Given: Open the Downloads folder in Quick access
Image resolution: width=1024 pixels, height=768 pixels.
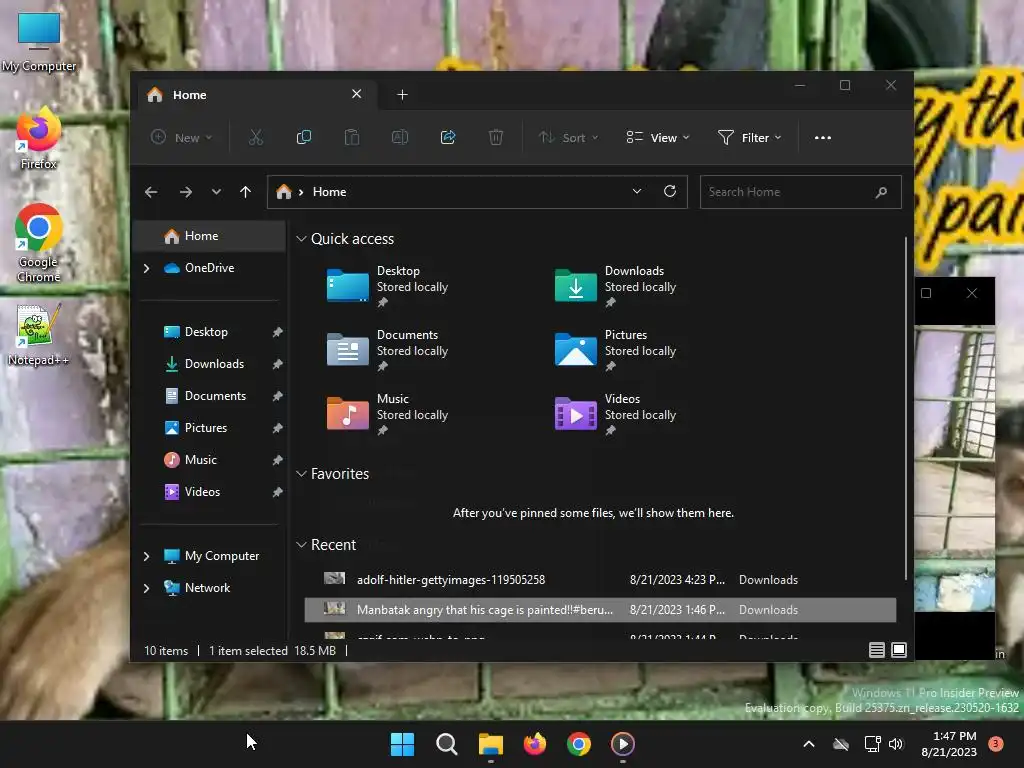Looking at the screenshot, I should 616,286.
